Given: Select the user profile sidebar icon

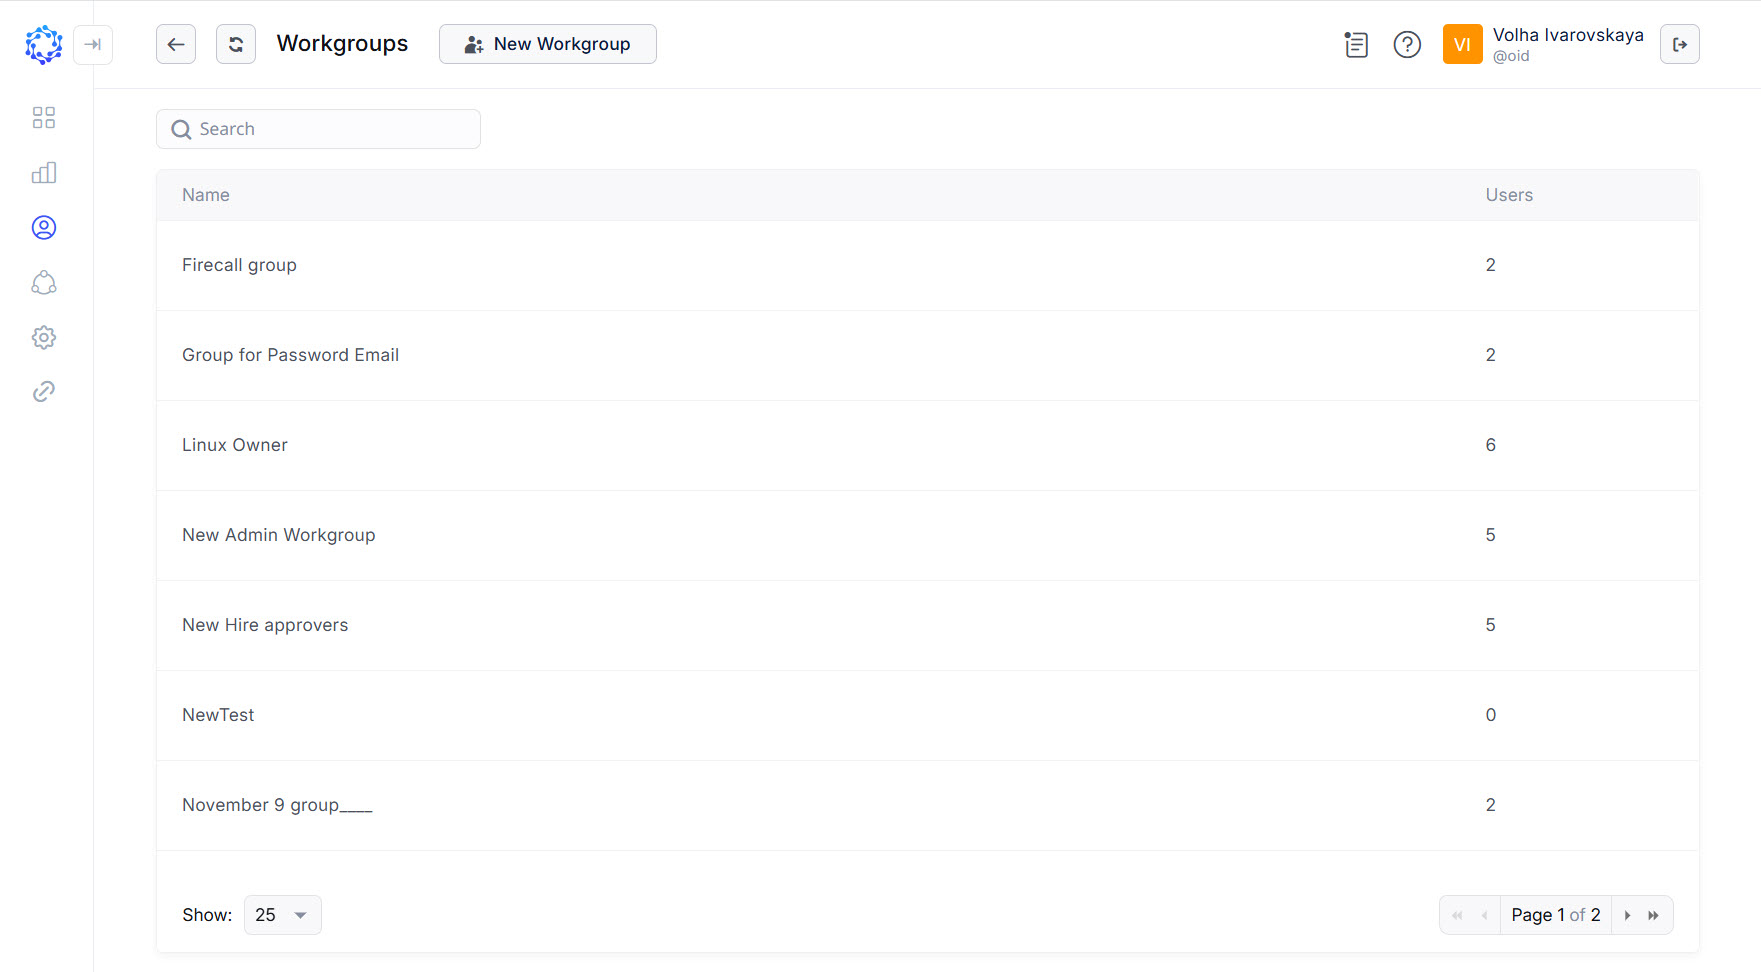Looking at the screenshot, I should coord(44,228).
